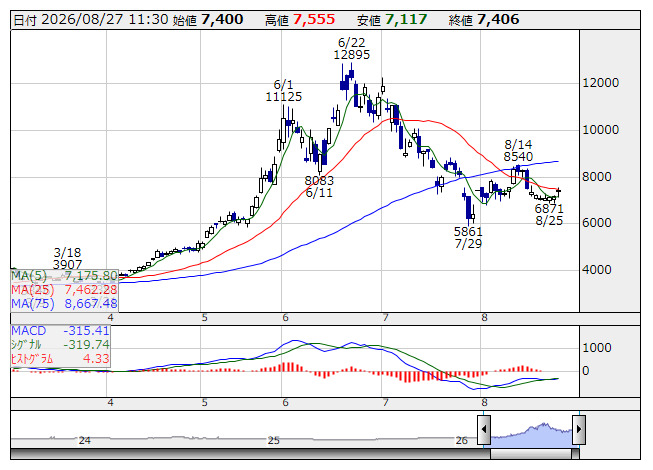Viewport: 653px width, 470px height.
Task: Click the highlighted range in the overview navigator
Action: pos(531,433)
